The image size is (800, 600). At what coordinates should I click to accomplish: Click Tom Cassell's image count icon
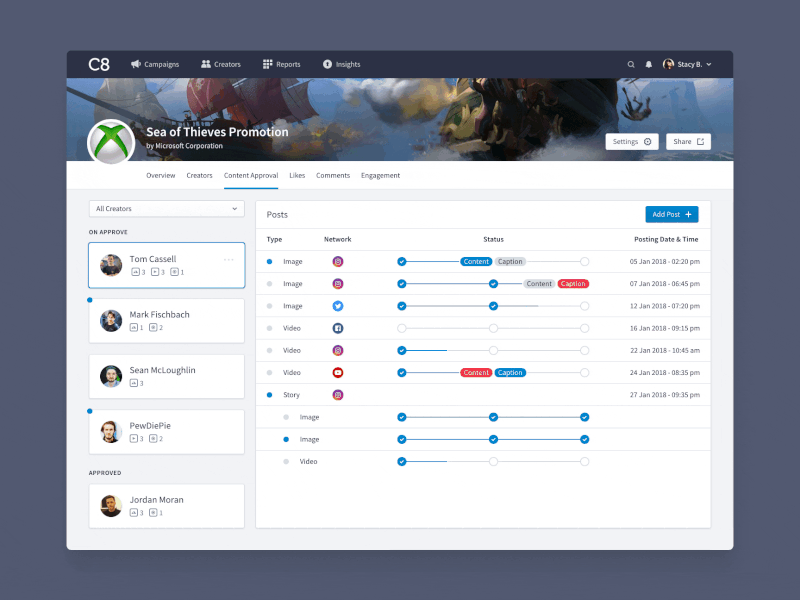click(135, 272)
